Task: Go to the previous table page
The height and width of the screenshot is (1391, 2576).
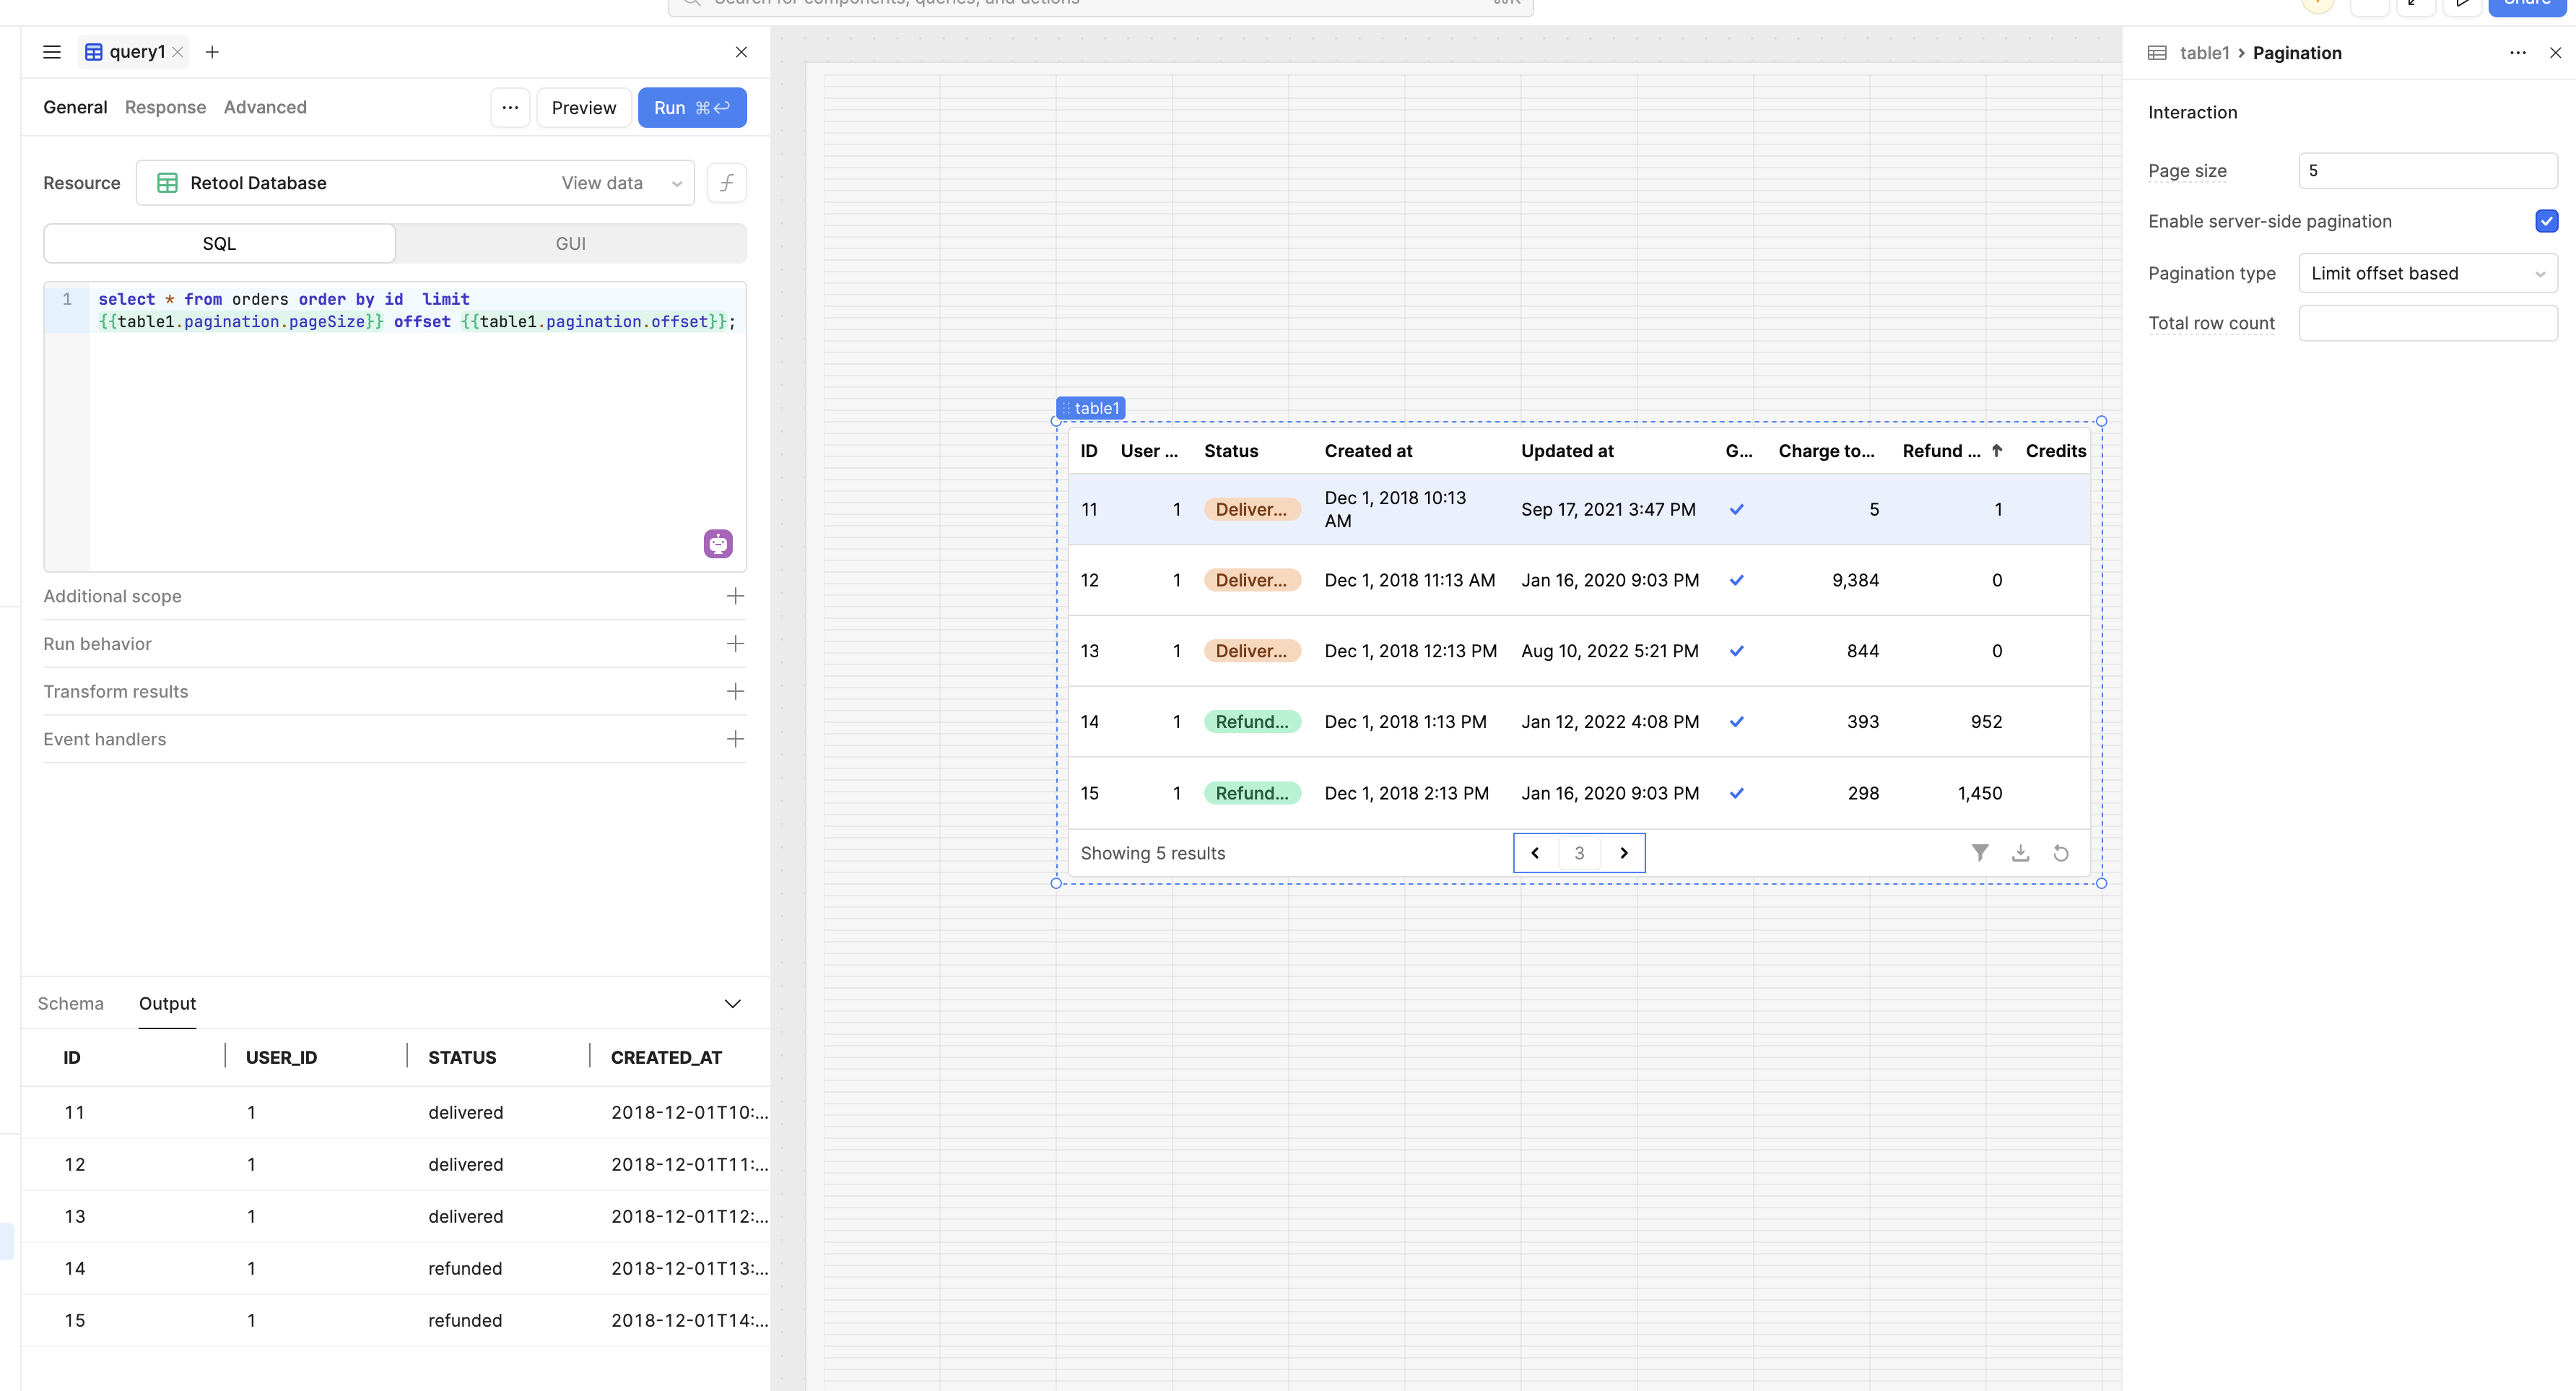Action: click(x=1535, y=853)
